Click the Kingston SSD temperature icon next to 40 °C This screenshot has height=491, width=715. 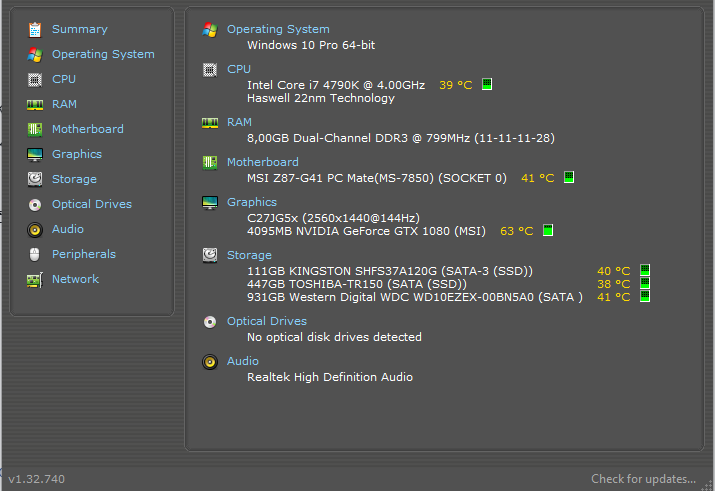(645, 270)
